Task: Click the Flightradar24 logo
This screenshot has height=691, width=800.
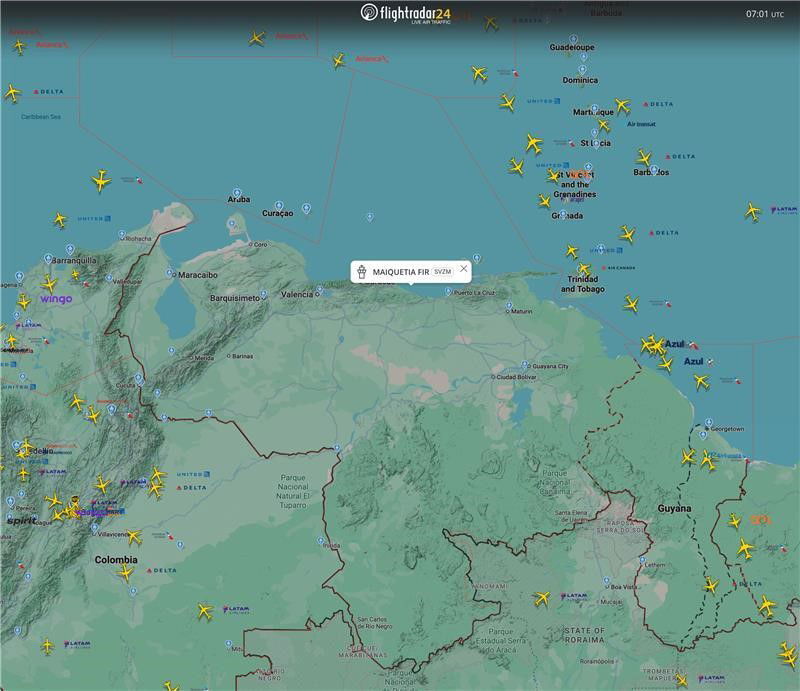Action: [x=405, y=13]
